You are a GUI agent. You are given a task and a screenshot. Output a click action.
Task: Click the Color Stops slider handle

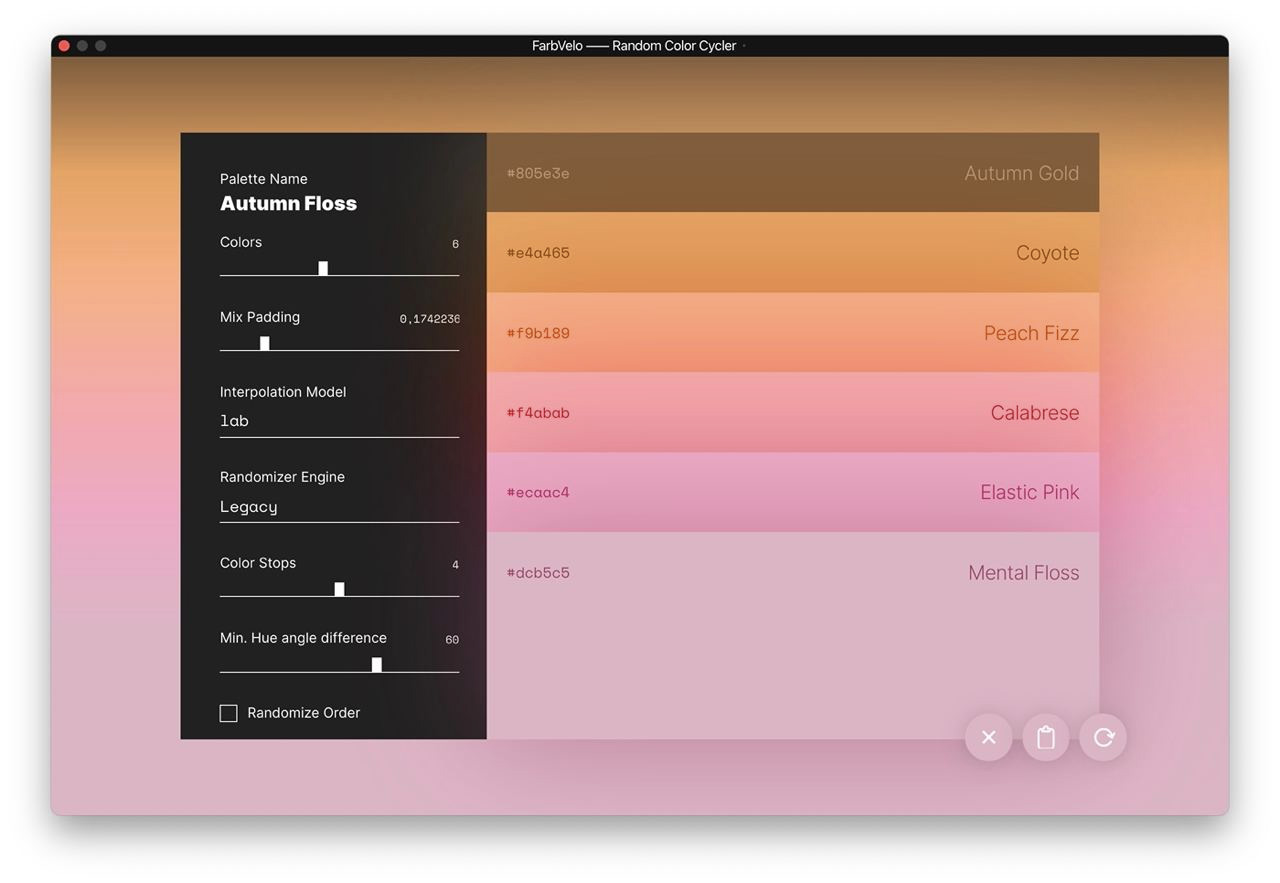(339, 589)
